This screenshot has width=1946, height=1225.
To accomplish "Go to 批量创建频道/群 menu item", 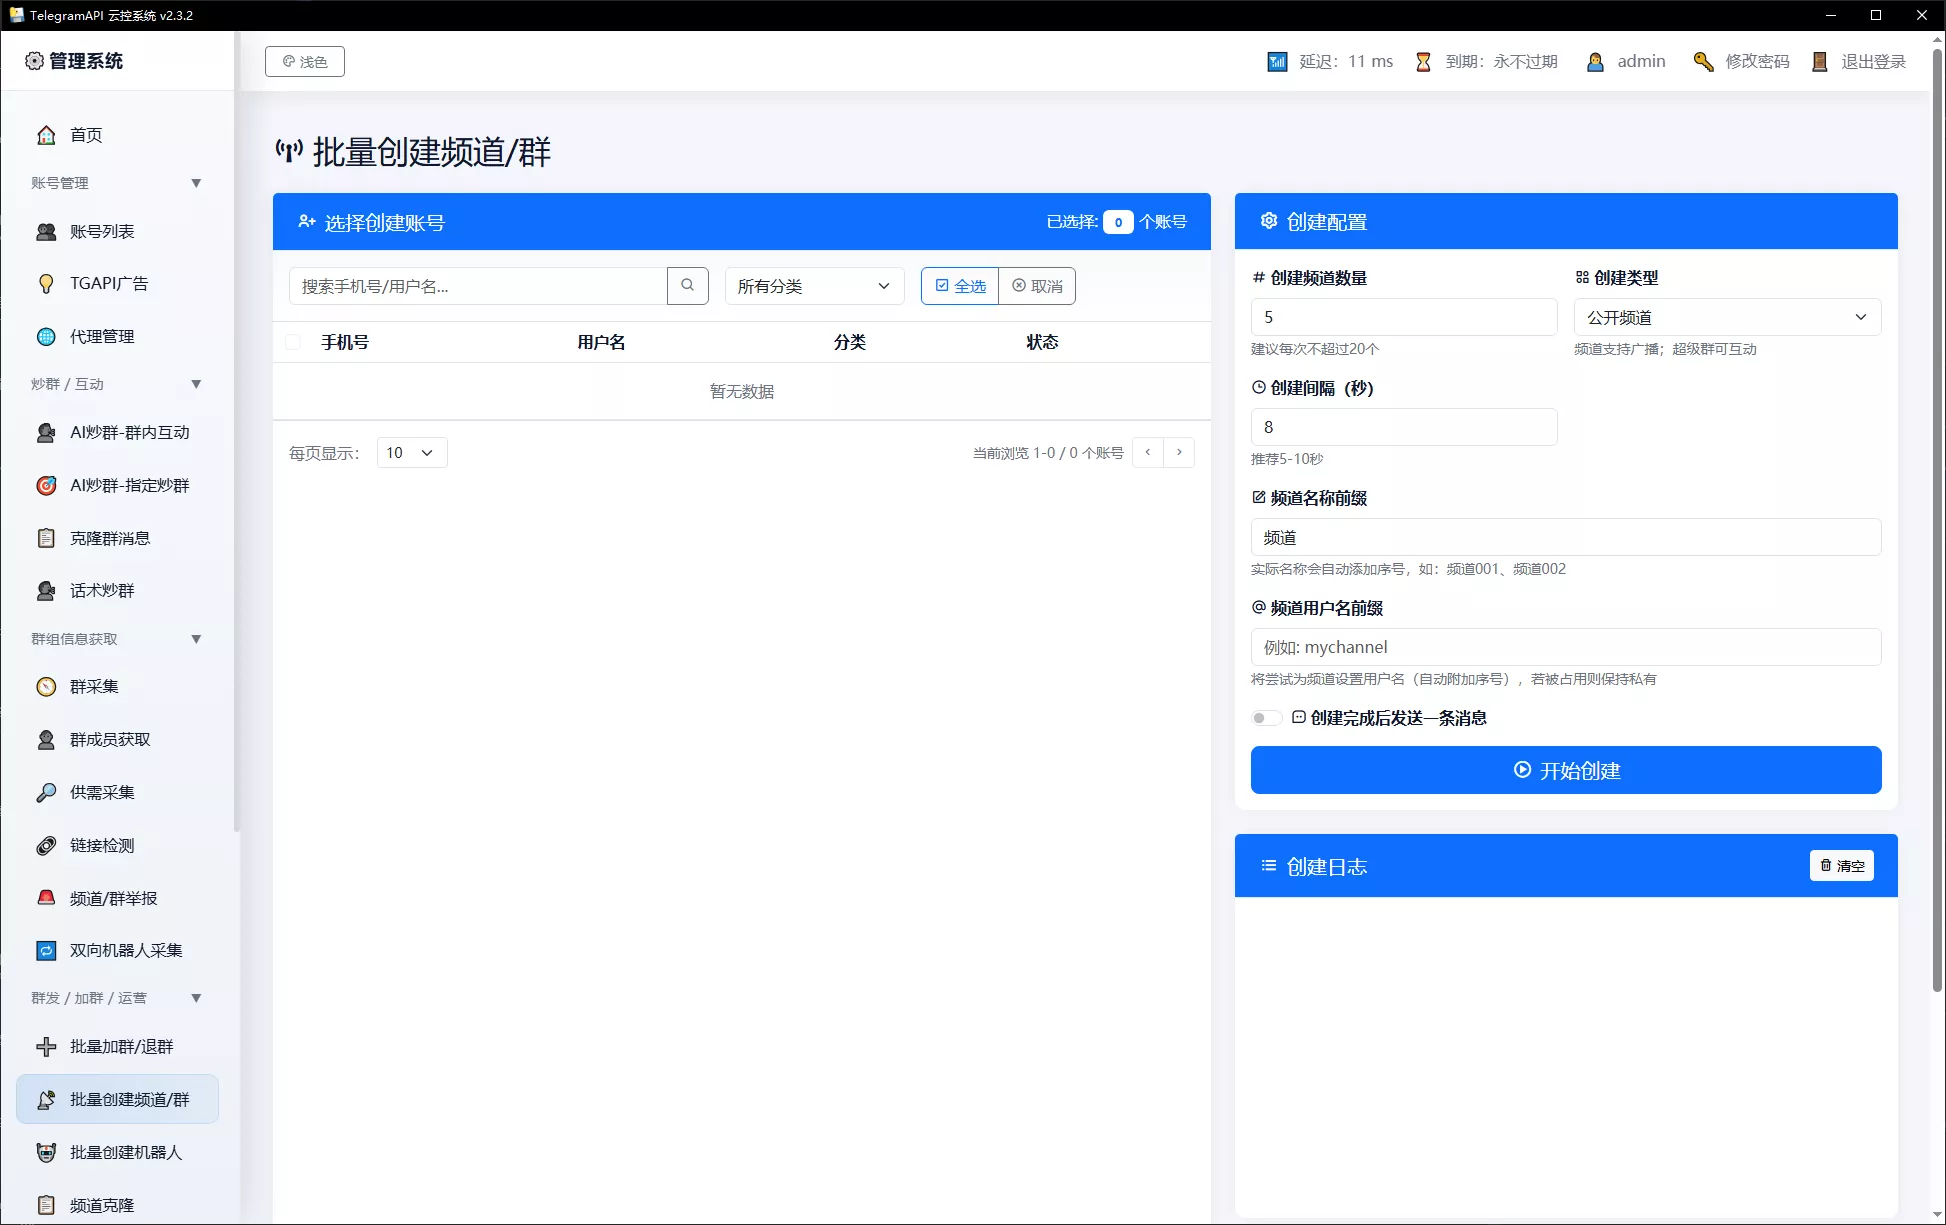I will [117, 1099].
